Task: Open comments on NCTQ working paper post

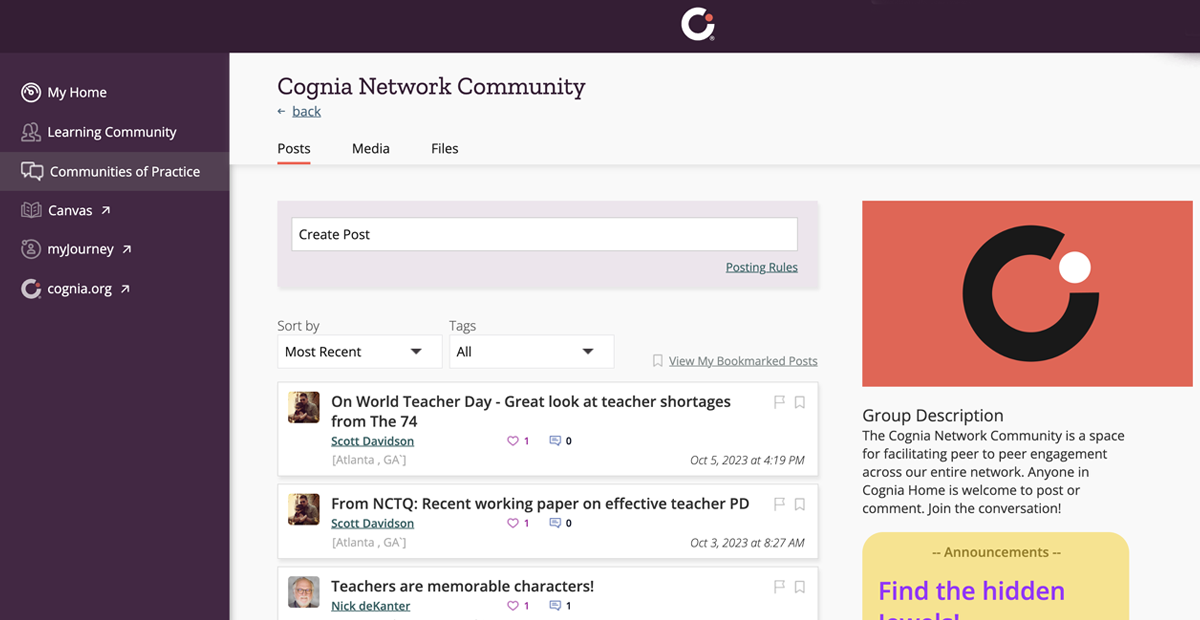Action: pyautogui.click(x=555, y=523)
